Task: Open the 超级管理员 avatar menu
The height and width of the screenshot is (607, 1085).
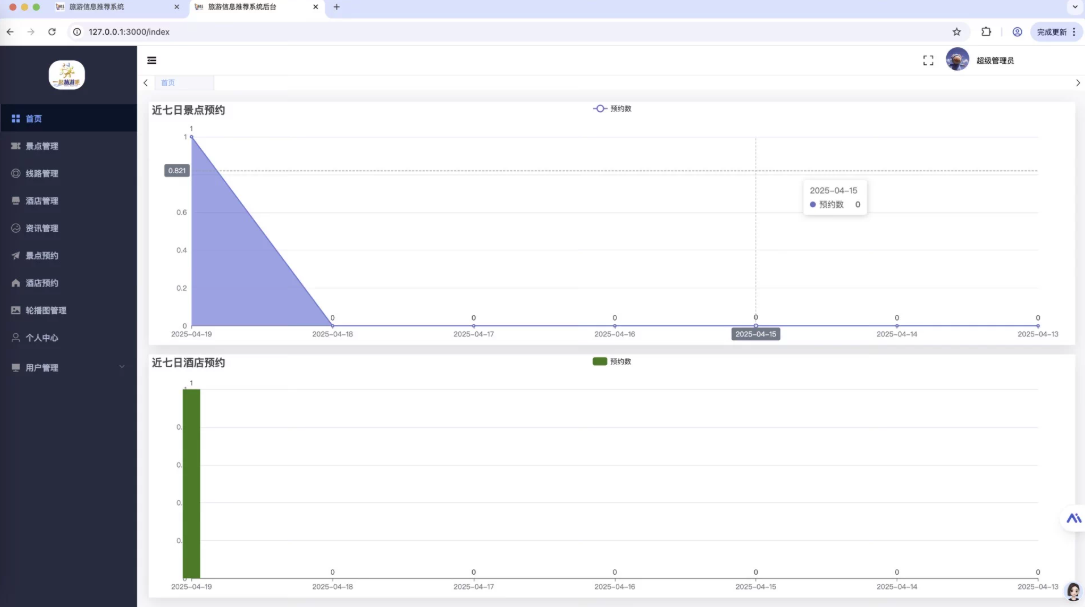Action: tap(957, 60)
